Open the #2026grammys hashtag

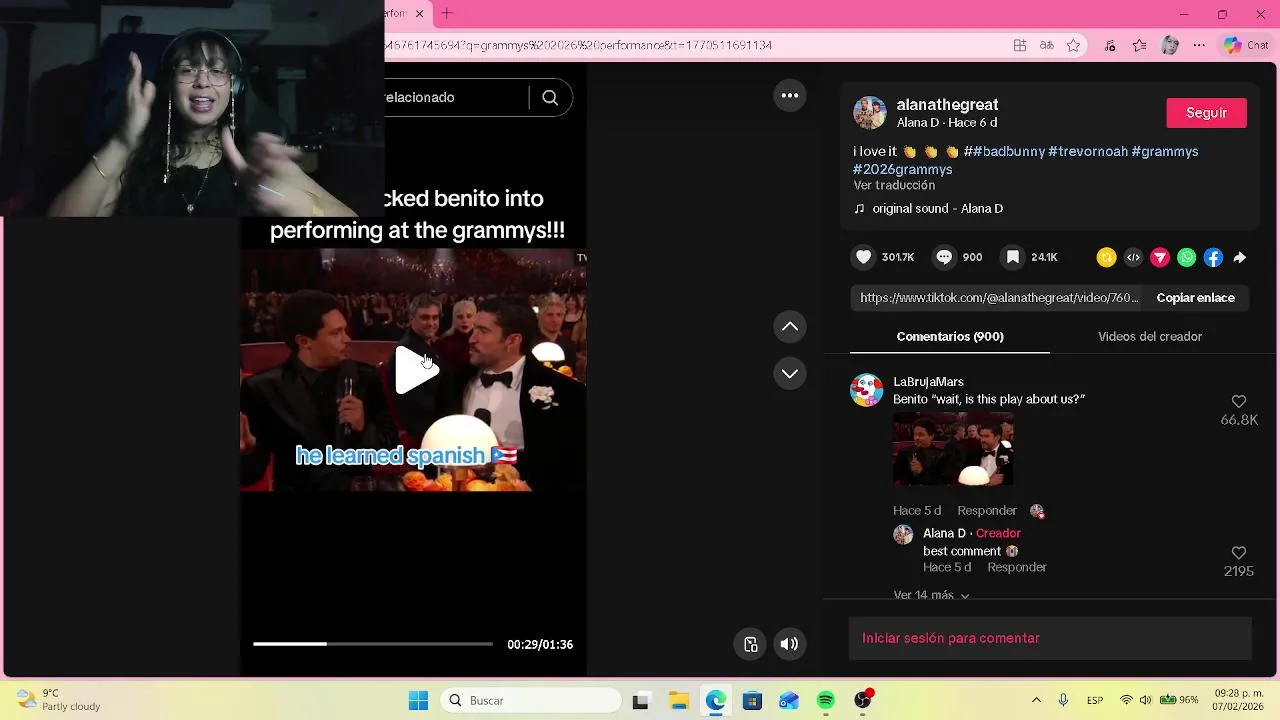(x=902, y=169)
